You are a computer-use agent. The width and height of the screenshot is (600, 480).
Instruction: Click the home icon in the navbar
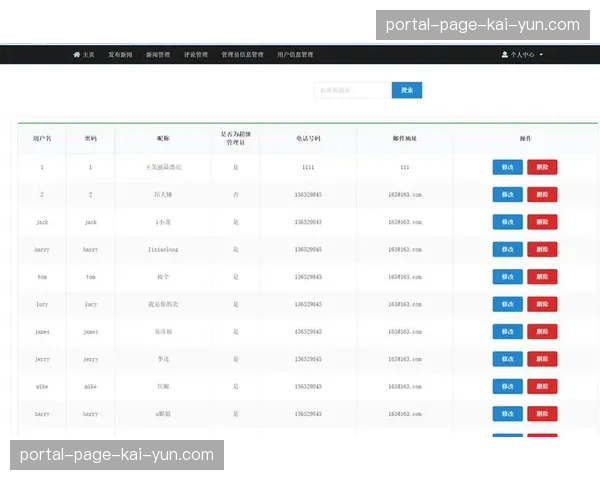tap(77, 55)
